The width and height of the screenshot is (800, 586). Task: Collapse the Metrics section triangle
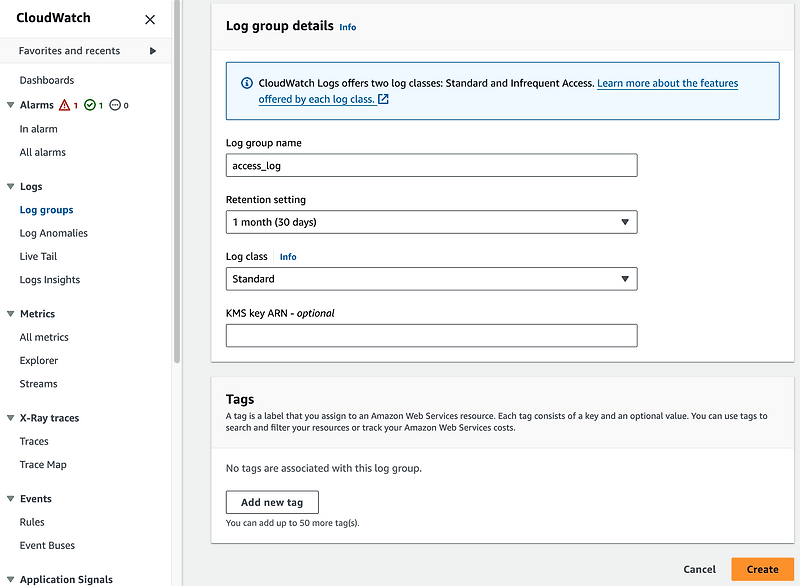pyautogui.click(x=10, y=314)
